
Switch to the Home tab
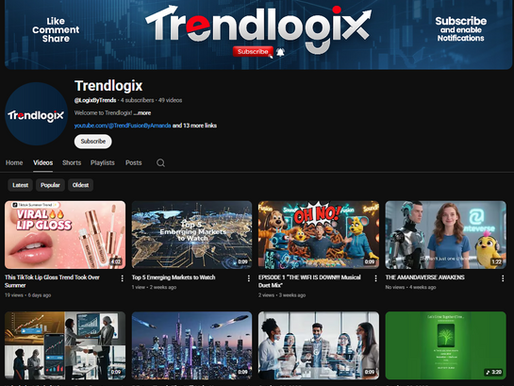pyautogui.click(x=14, y=163)
